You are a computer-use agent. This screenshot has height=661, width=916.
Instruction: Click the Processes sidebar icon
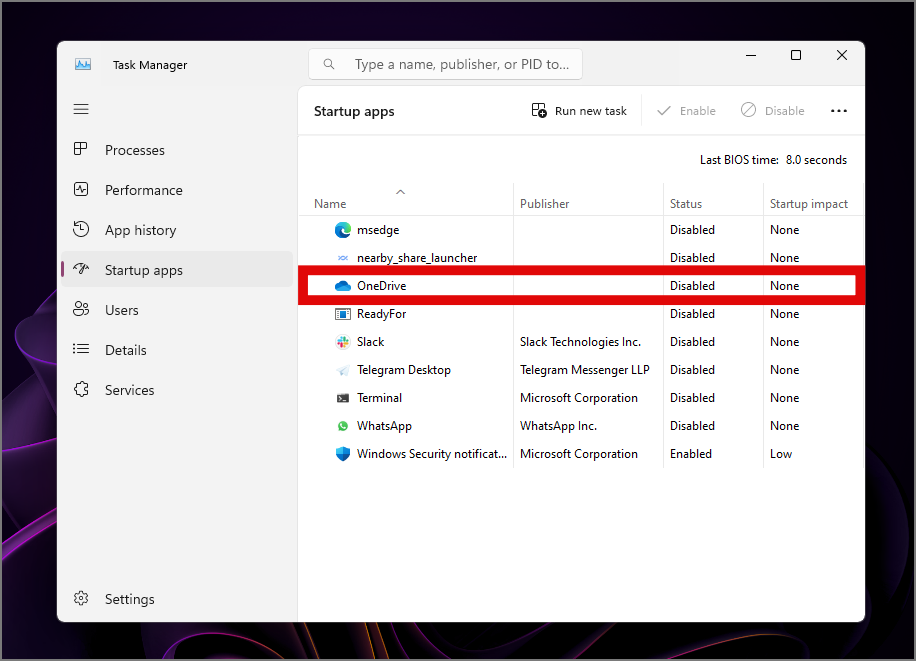tap(81, 149)
